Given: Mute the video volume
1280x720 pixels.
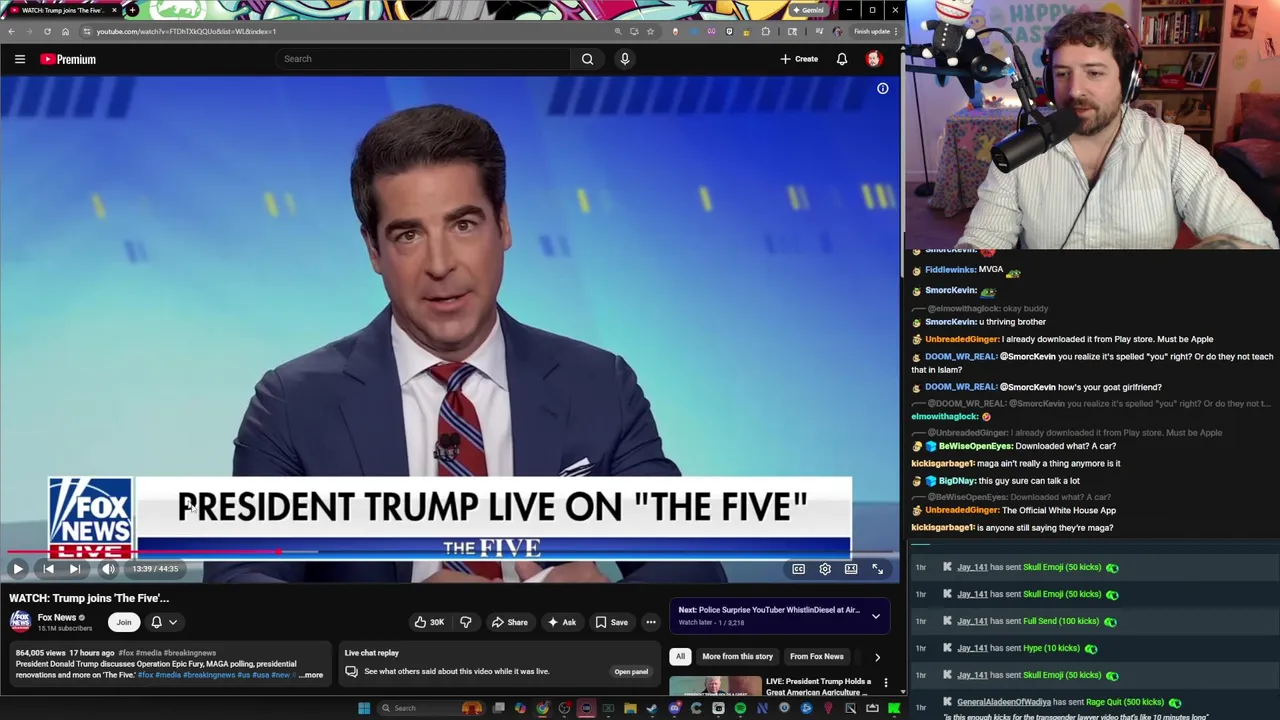Looking at the screenshot, I should 108,569.
